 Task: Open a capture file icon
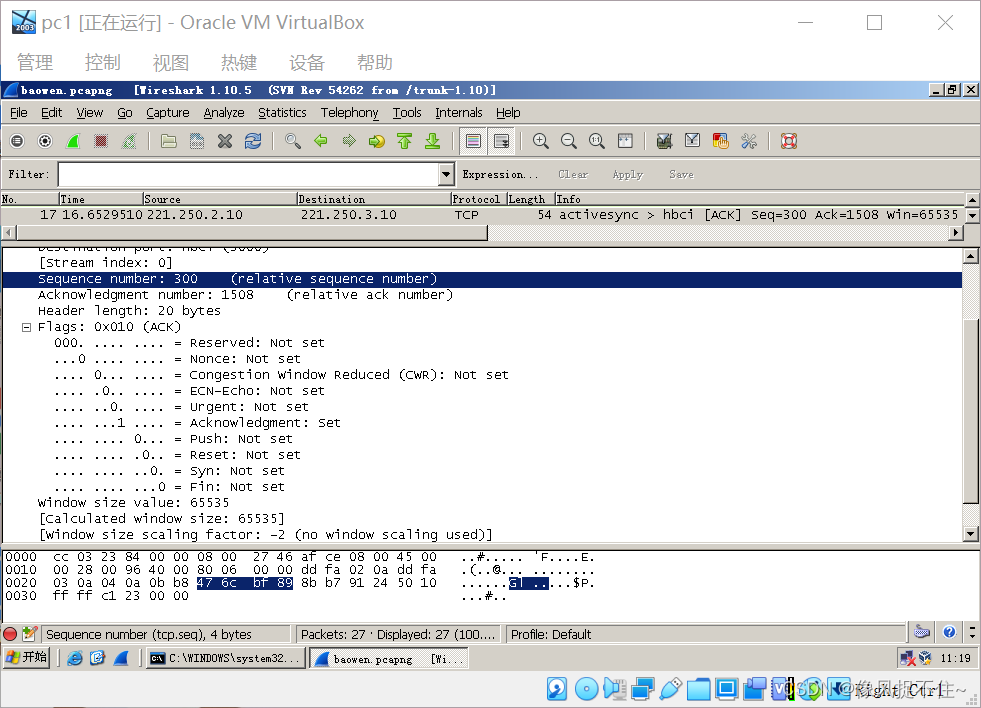pyautogui.click(x=168, y=141)
